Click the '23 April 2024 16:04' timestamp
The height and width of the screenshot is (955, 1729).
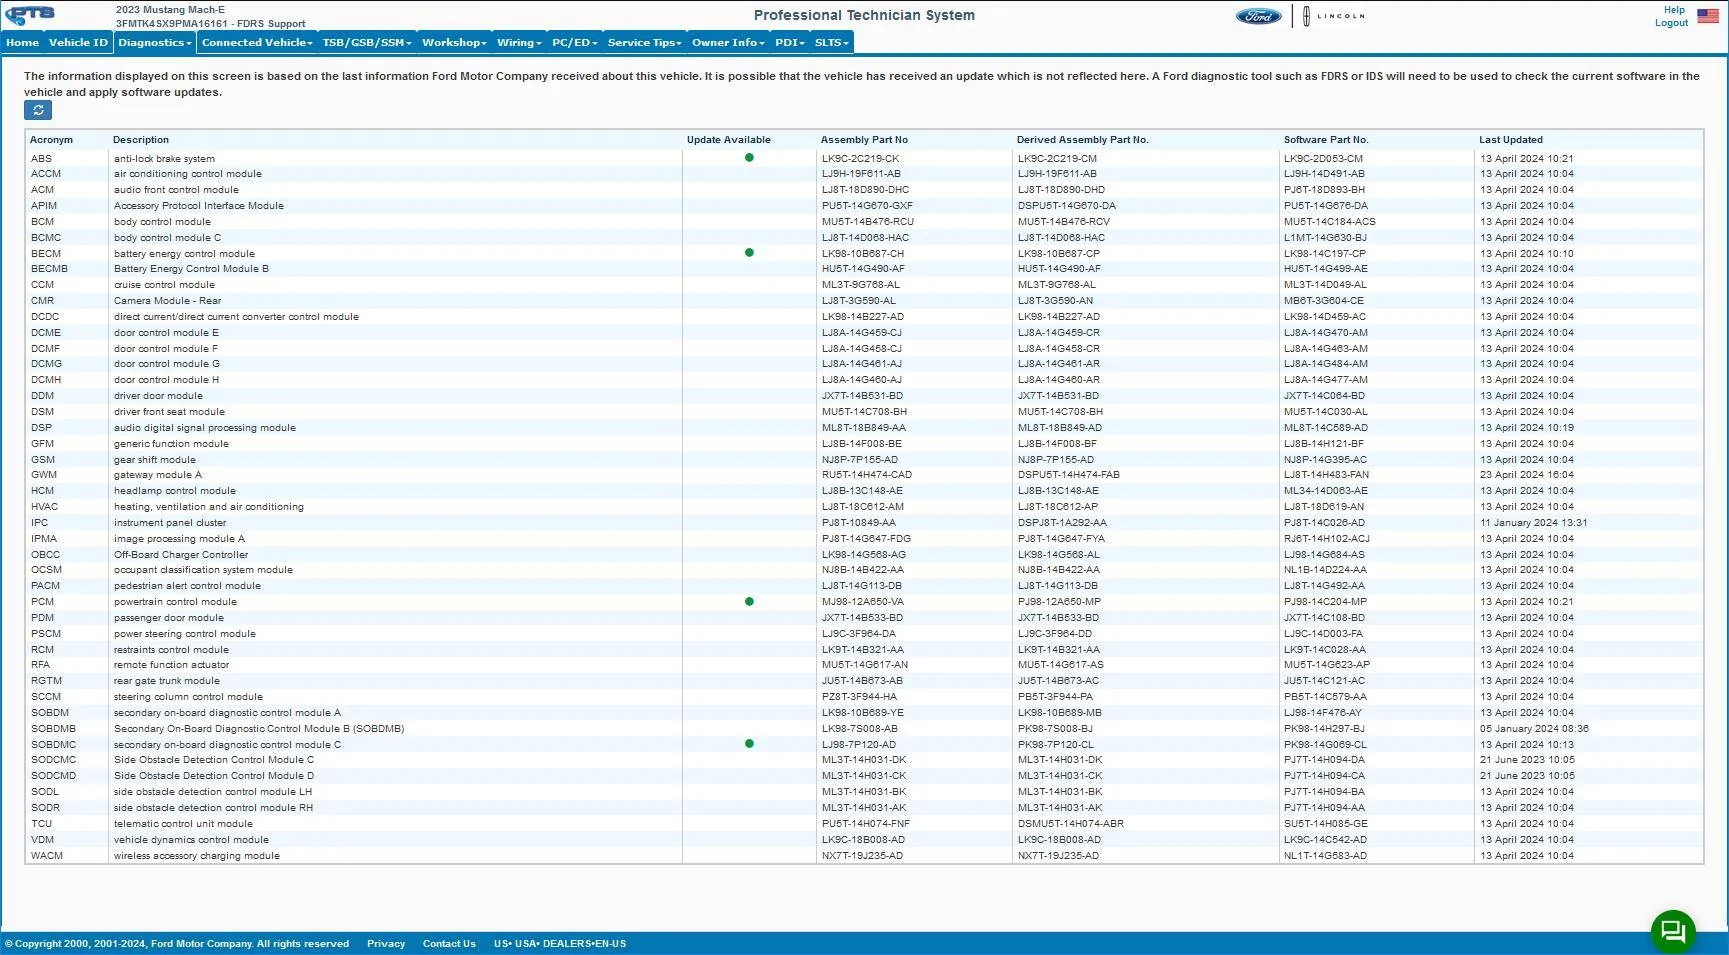pos(1527,475)
